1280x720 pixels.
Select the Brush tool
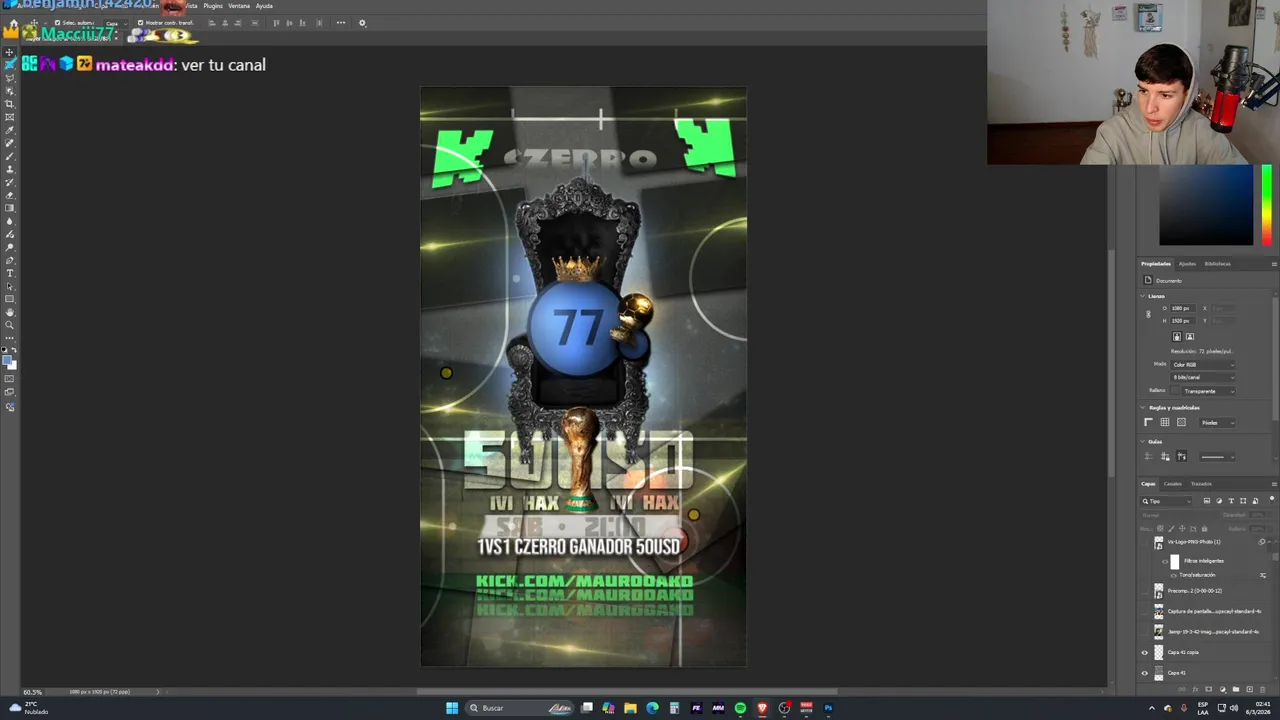tap(10, 156)
